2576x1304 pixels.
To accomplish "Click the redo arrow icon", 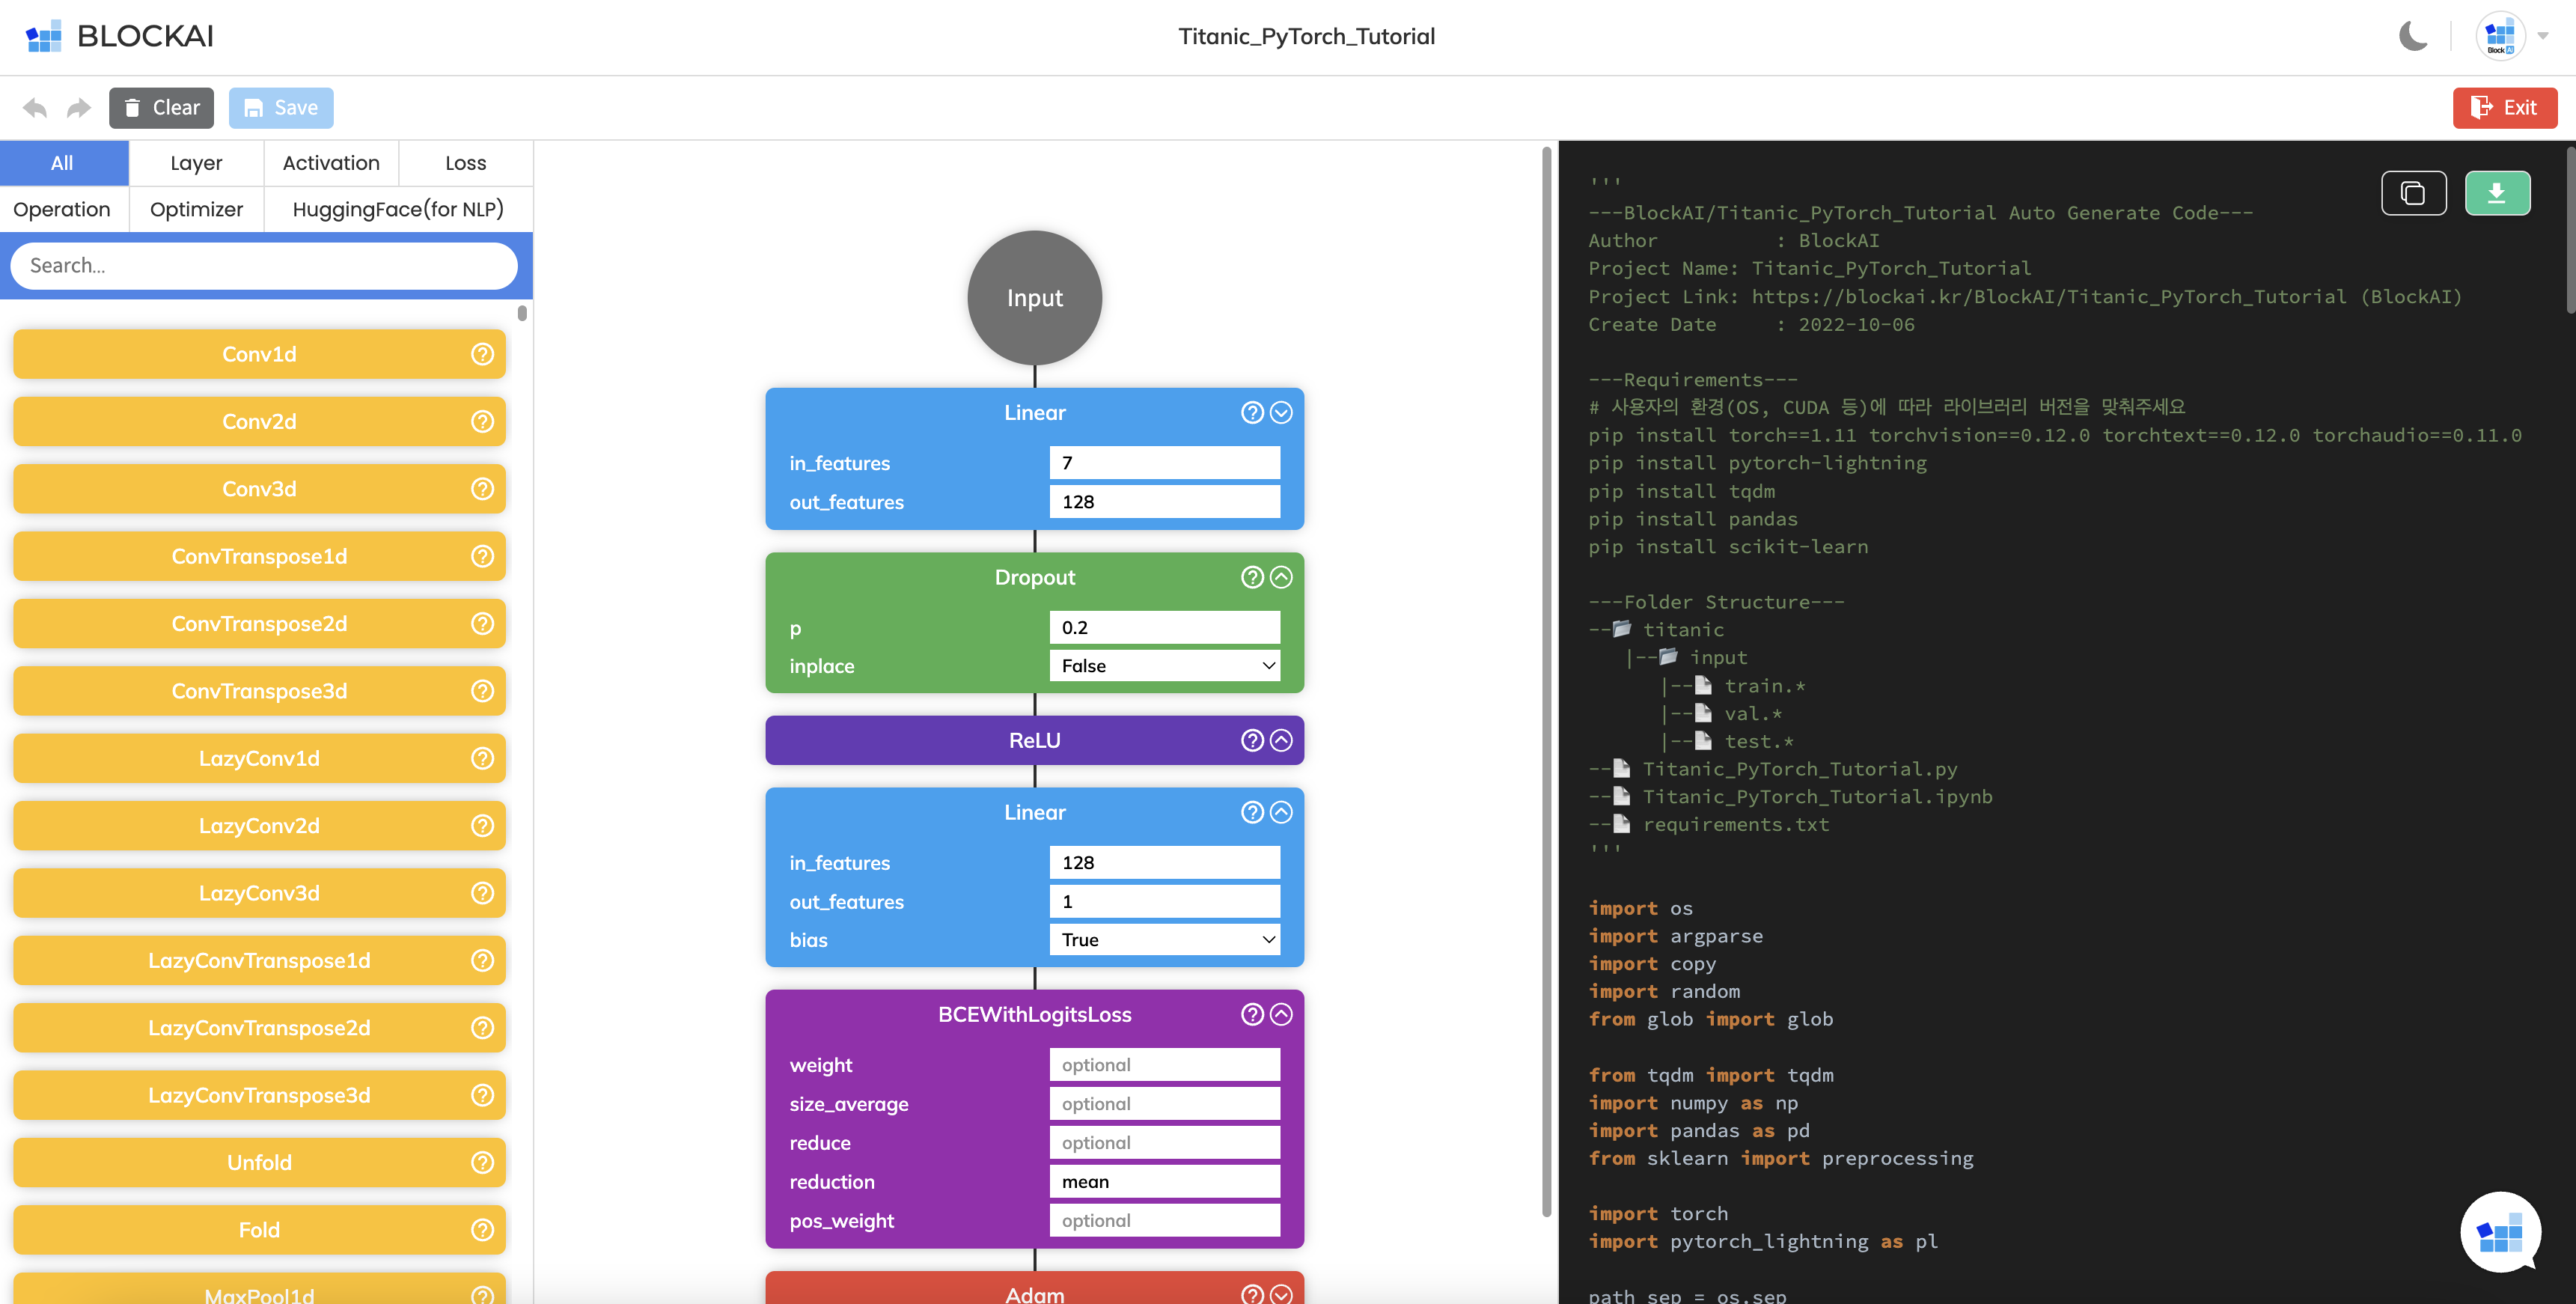I will pos(79,108).
